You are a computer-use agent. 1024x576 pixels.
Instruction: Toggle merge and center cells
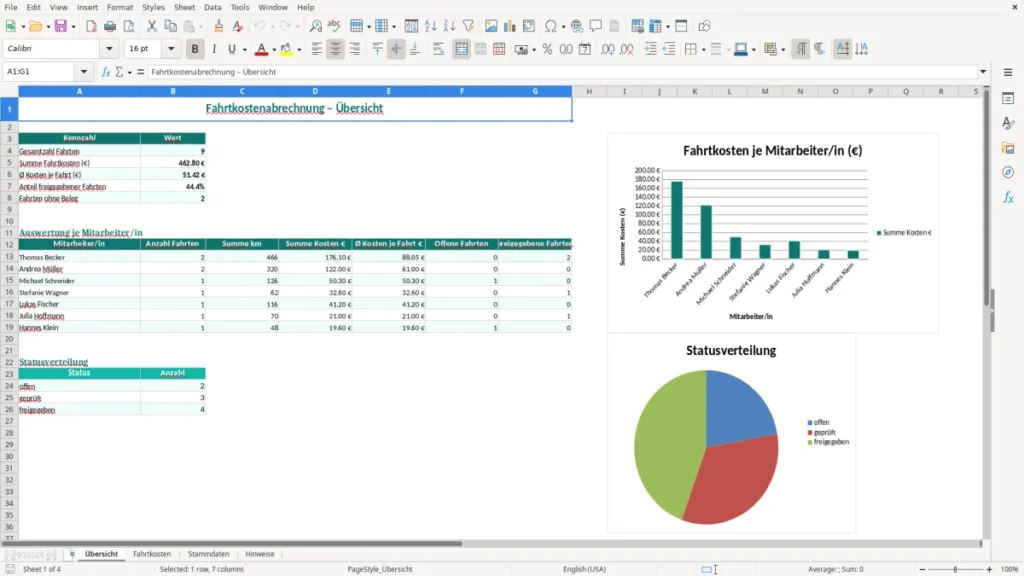tap(461, 49)
